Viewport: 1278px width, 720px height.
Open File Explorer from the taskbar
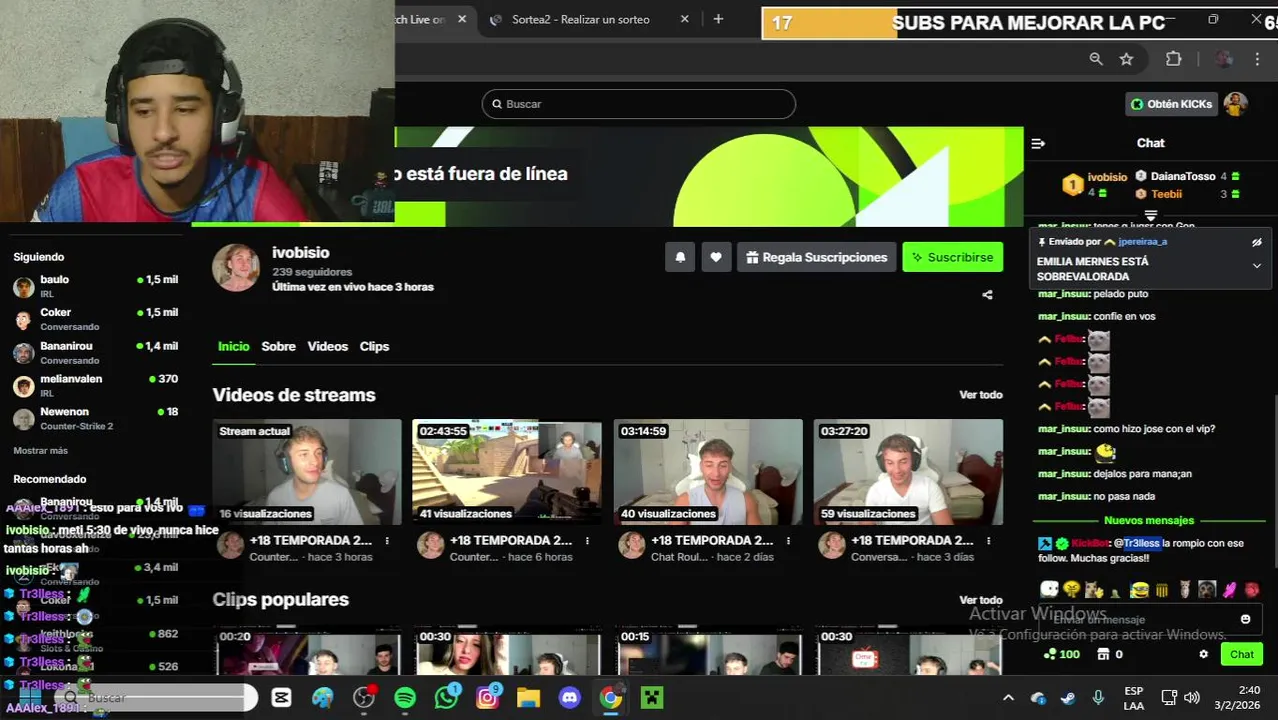click(528, 698)
